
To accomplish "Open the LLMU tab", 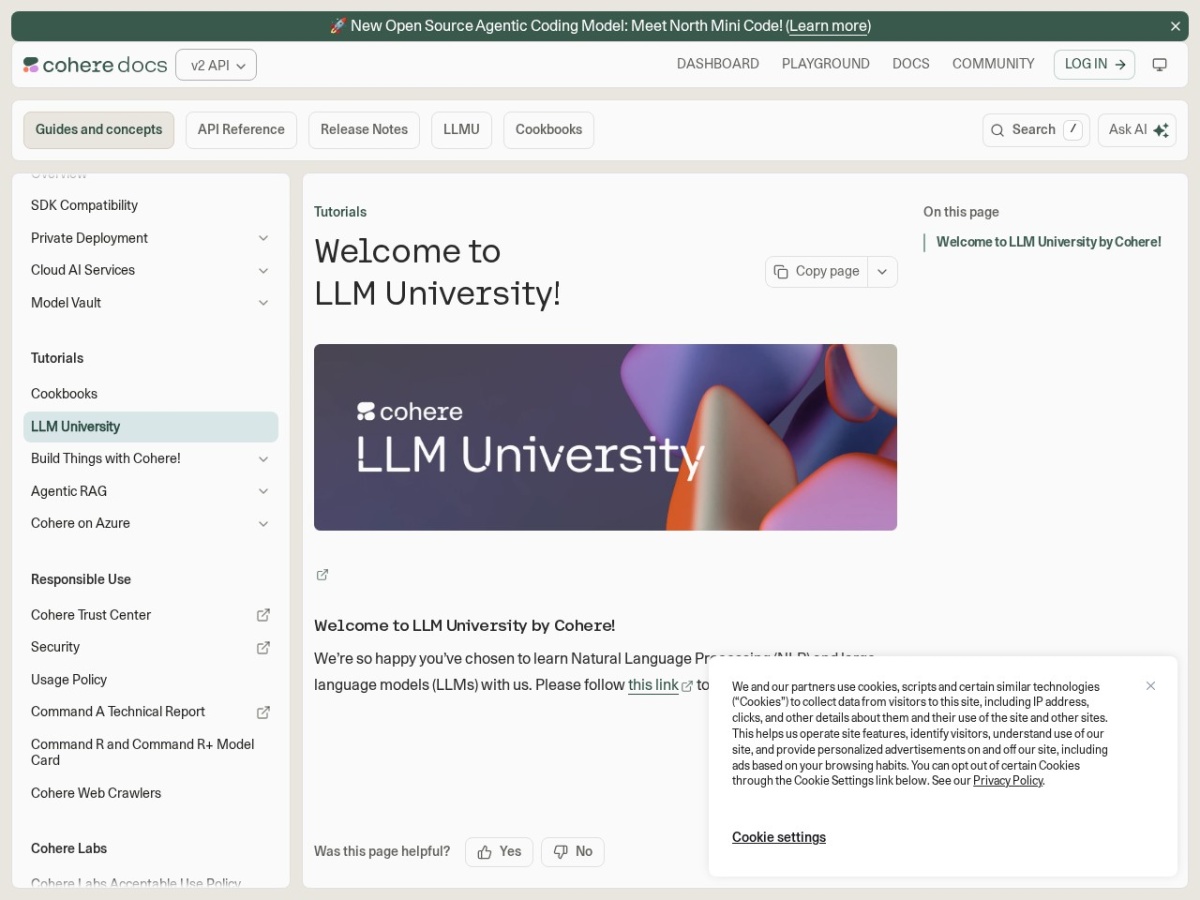I will point(462,130).
